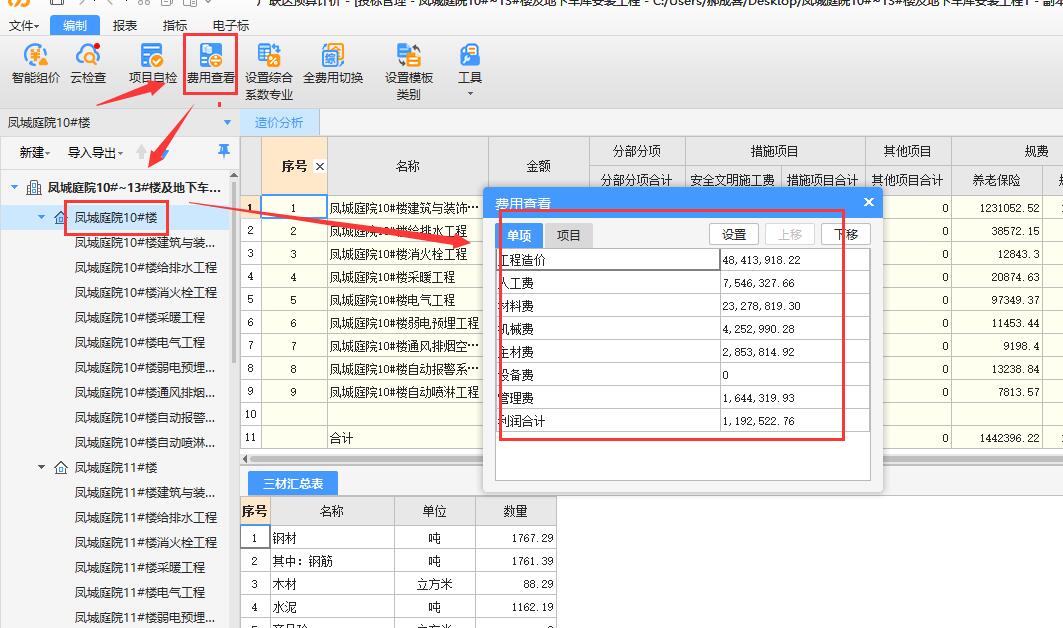
Task: Click the 机械费 value 4,252,990.28
Action: (758, 329)
